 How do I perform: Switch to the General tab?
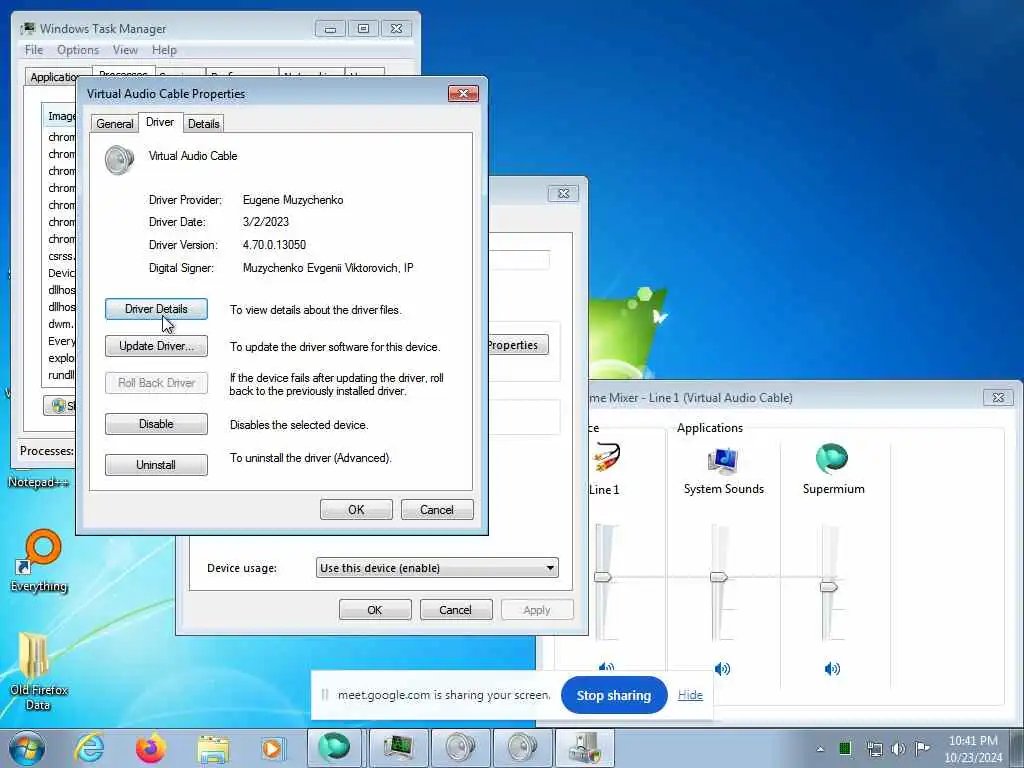pos(115,123)
